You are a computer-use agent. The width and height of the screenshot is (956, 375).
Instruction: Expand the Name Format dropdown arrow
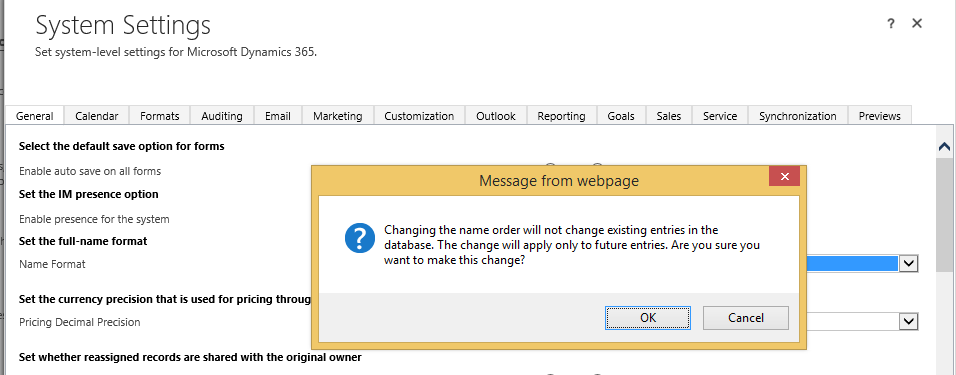(909, 263)
